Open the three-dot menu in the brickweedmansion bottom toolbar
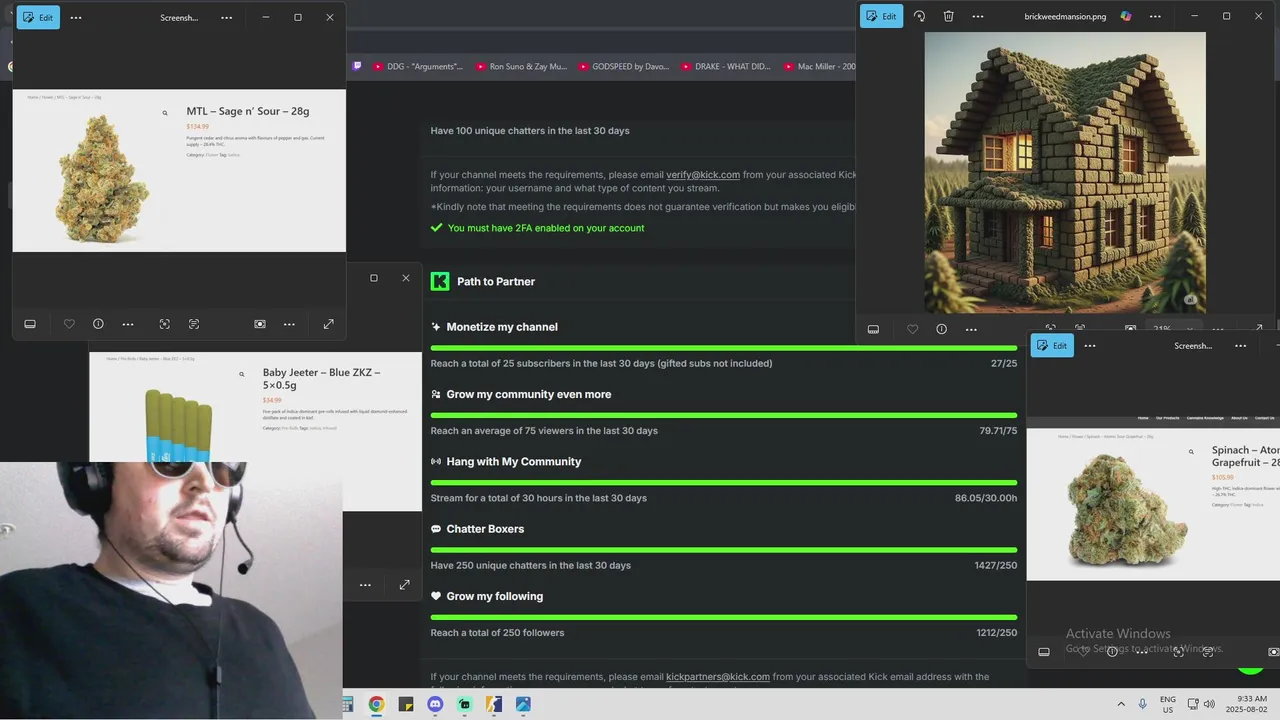The width and height of the screenshot is (1280, 720). pyautogui.click(x=971, y=329)
